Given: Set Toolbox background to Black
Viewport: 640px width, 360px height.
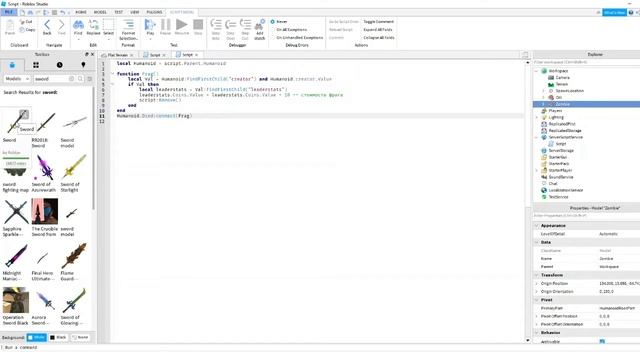Looking at the screenshot, I should pyautogui.click(x=58, y=338).
